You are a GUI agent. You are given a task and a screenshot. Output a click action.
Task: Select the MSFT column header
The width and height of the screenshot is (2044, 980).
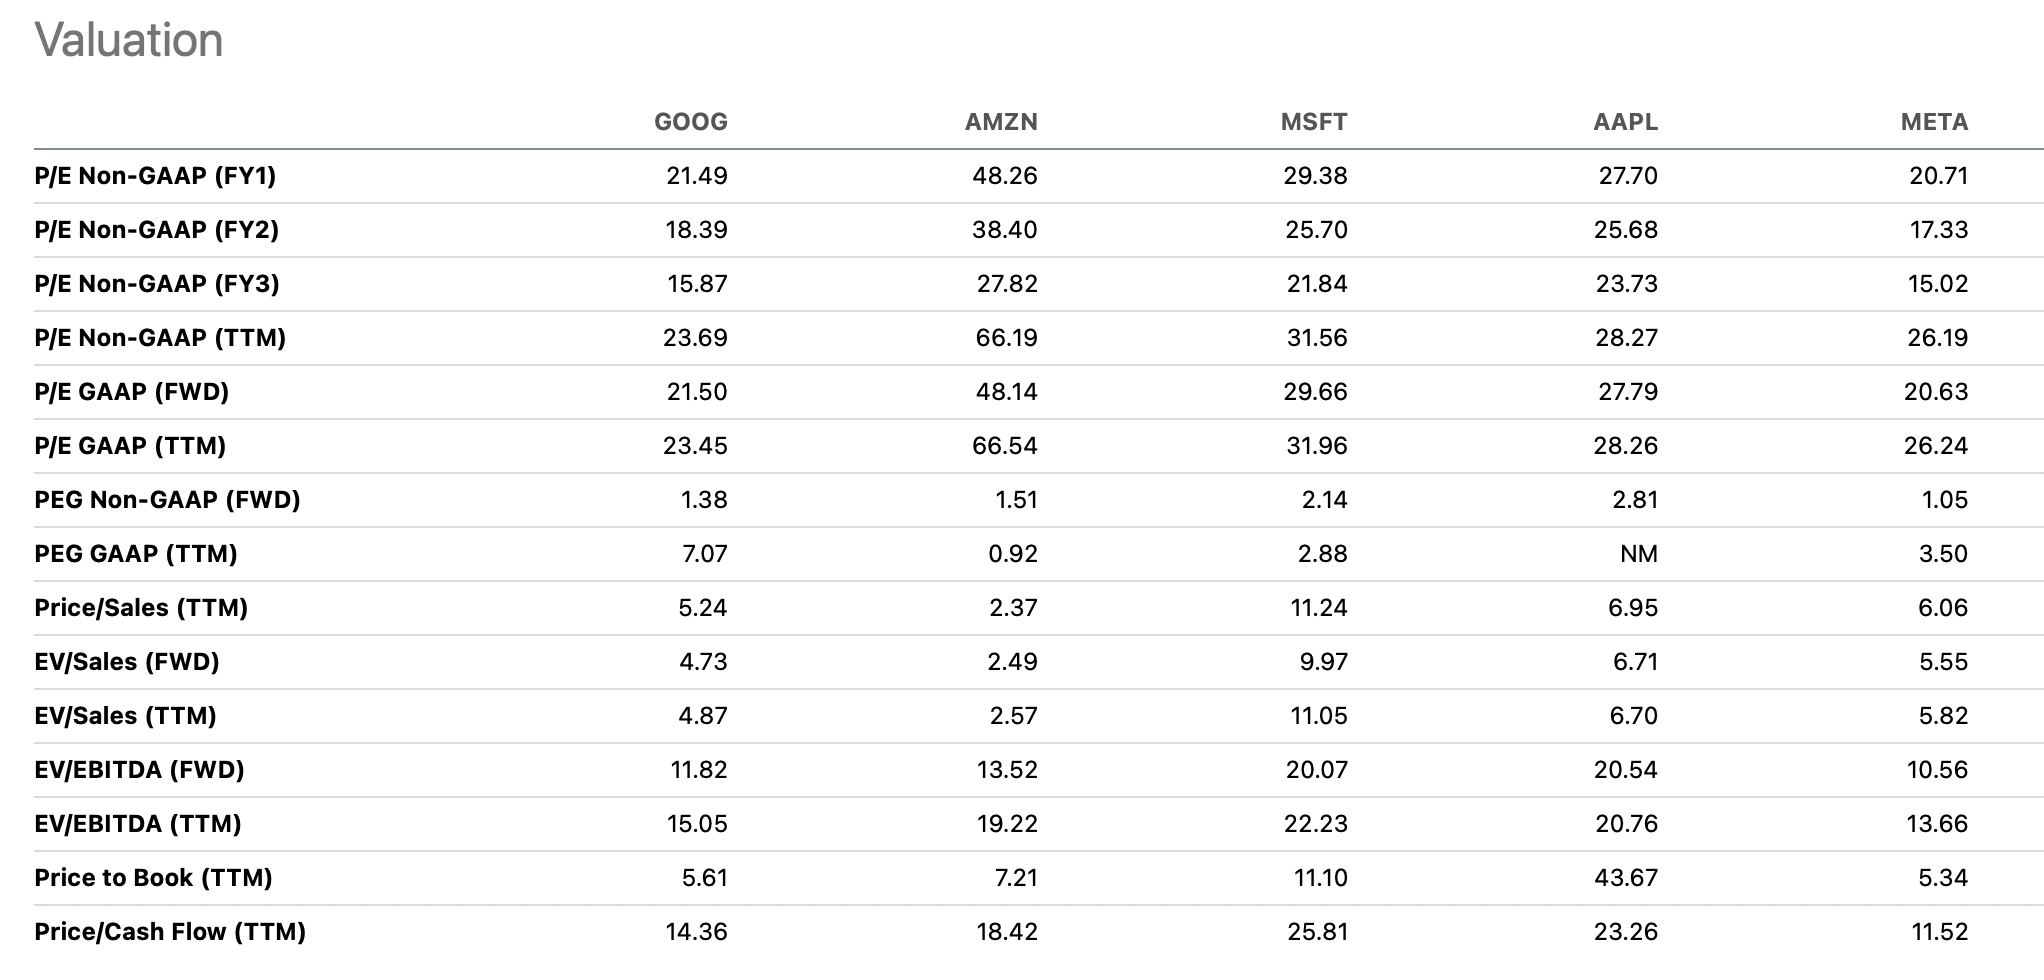pyautogui.click(x=1313, y=122)
